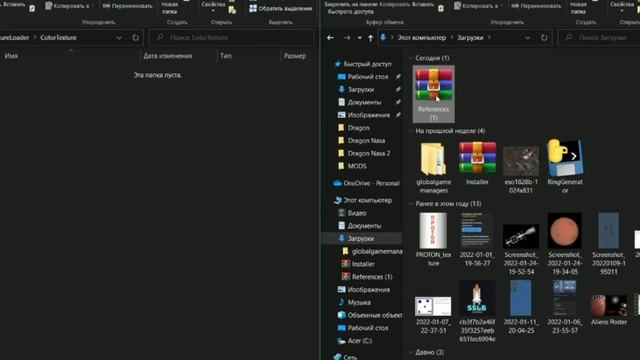Viewport: 640px width, 360px height.
Task: Click ColorTexture breadcrumb in the address bar
Action: [58, 38]
